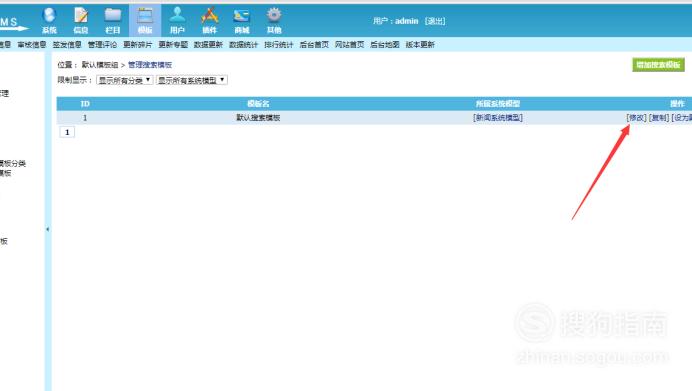
Task: Click 复制 link for 默认搜索模板
Action: click(659, 118)
